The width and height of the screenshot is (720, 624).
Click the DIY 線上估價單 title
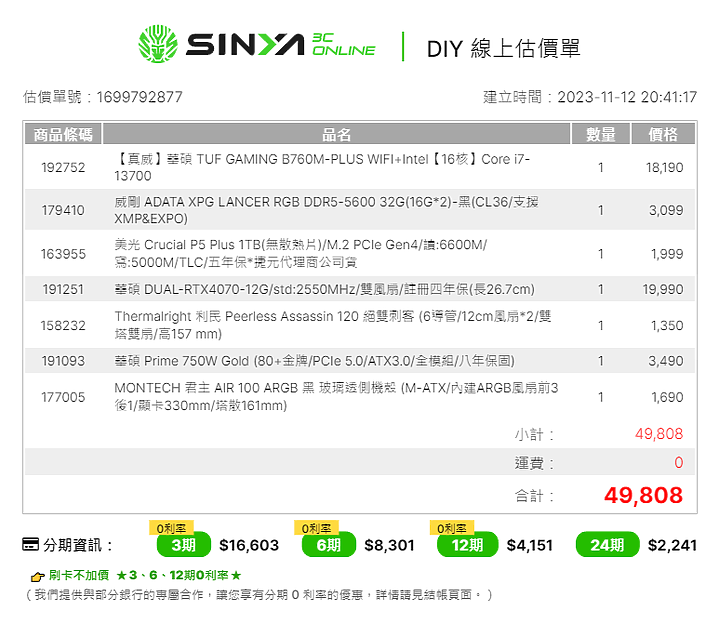(x=504, y=48)
